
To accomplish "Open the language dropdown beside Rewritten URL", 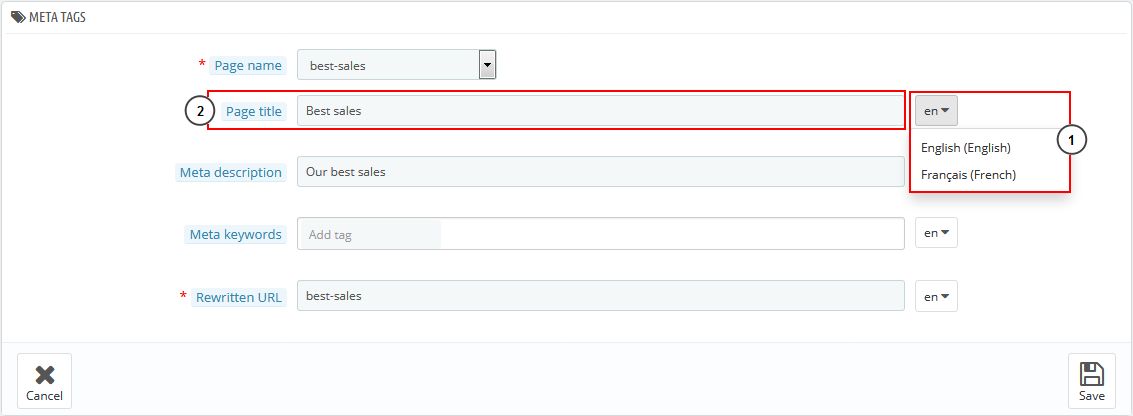I will click(x=936, y=296).
